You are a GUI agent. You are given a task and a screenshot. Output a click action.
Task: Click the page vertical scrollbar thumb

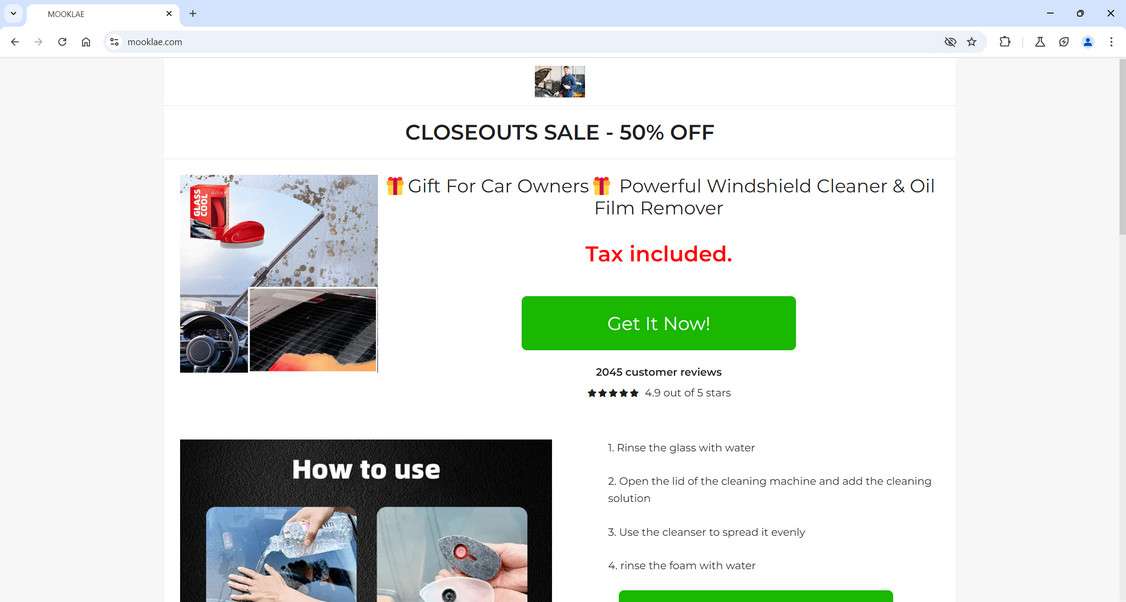[1122, 147]
